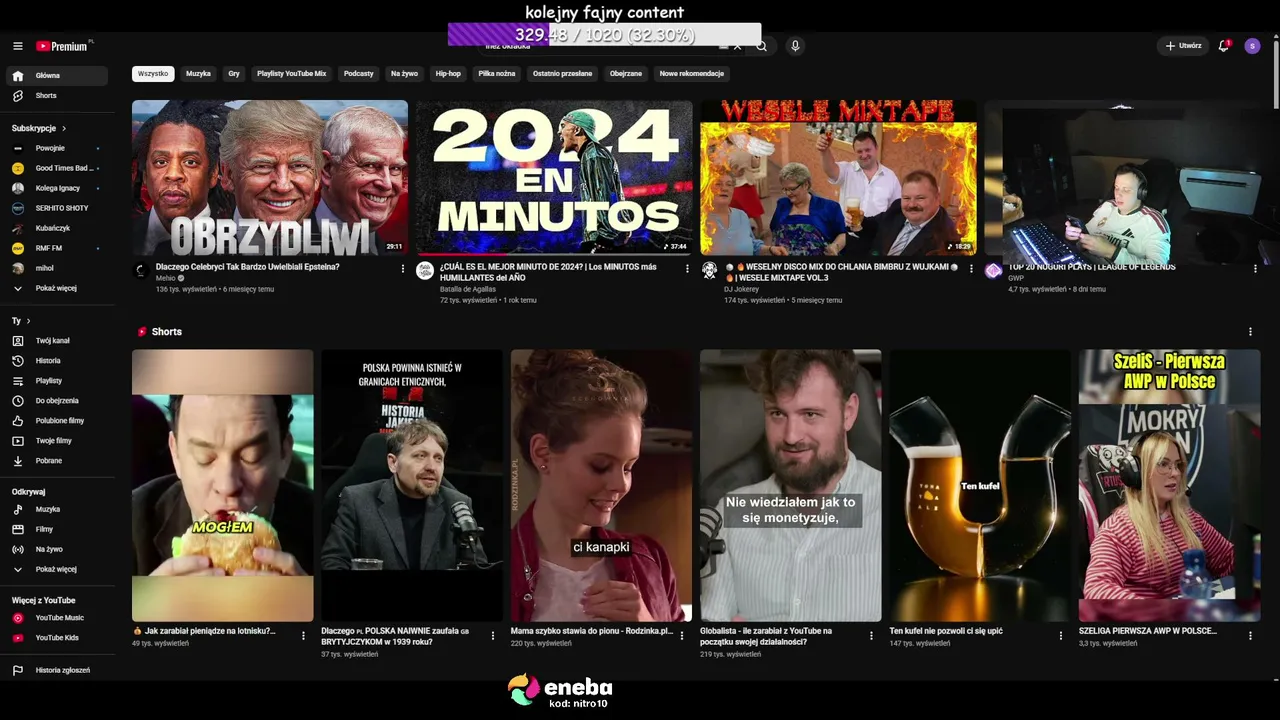The image size is (1280, 720).
Task: Open Do obejrzenia watch later list
Action: 56,401
